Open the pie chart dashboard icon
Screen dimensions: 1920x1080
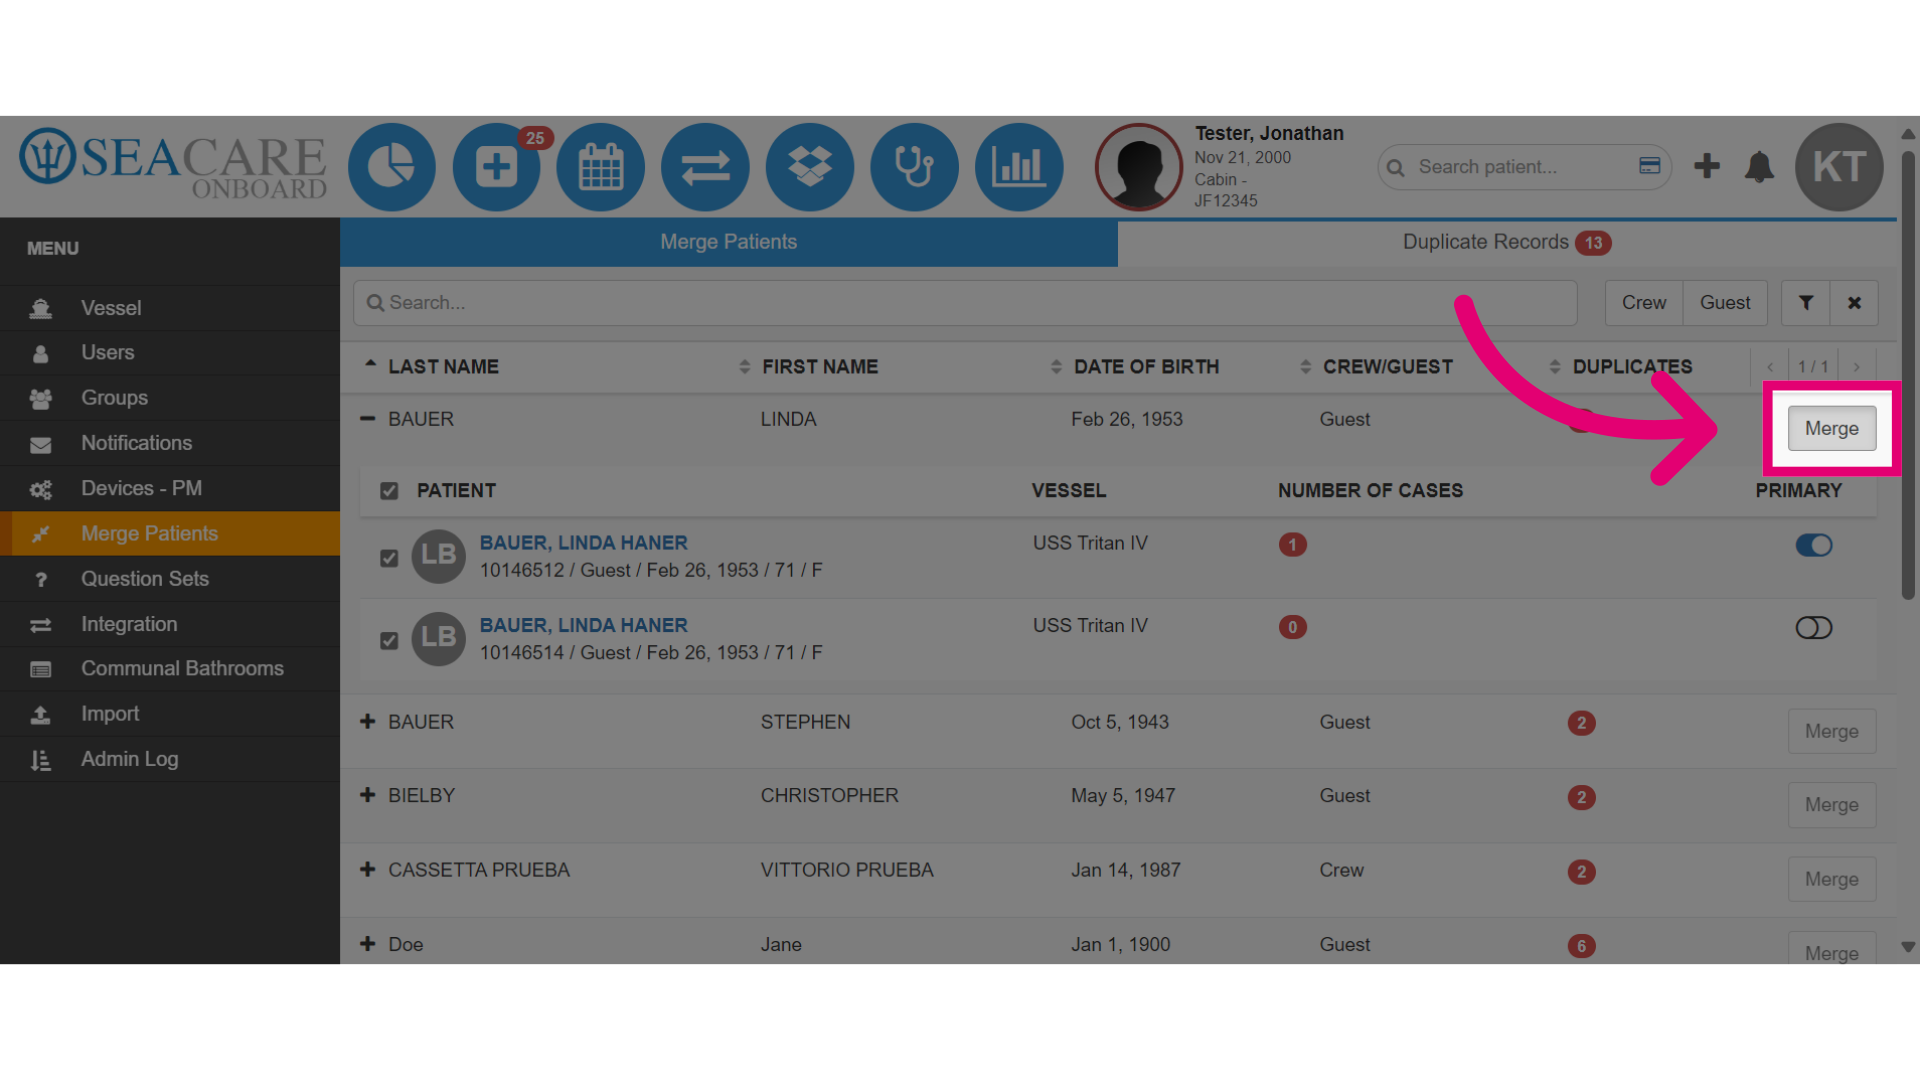point(391,167)
